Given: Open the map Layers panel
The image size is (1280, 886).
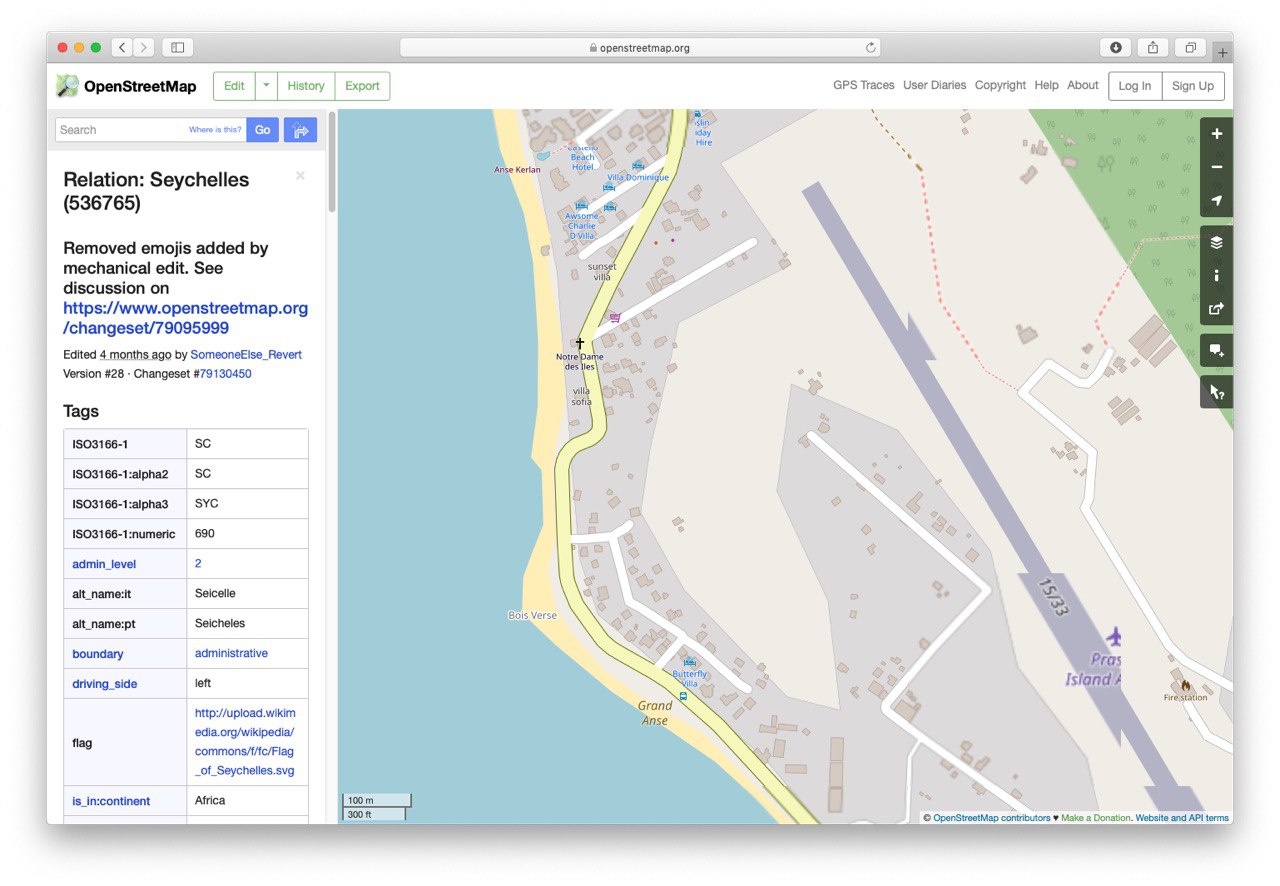Looking at the screenshot, I should (1216, 242).
